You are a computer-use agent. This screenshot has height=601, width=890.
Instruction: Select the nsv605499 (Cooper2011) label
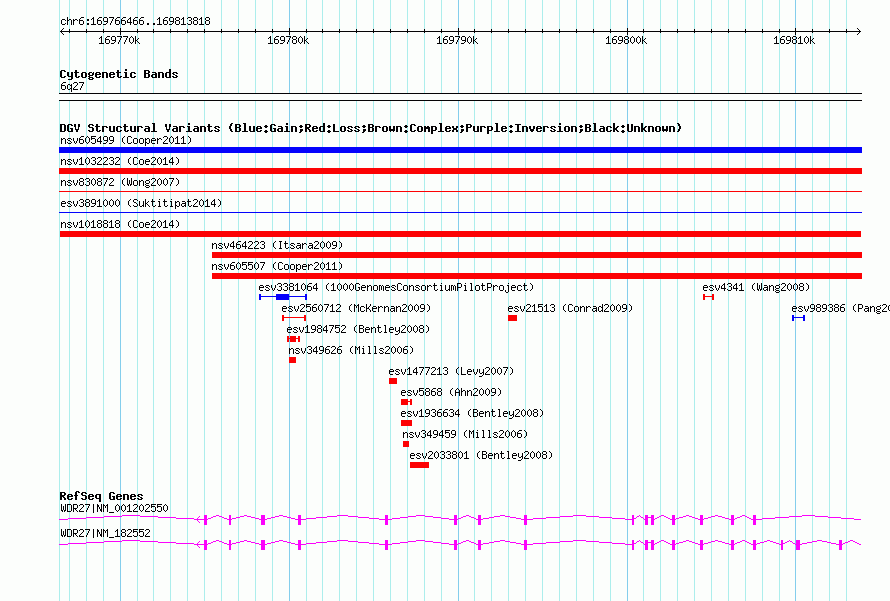pos(126,140)
